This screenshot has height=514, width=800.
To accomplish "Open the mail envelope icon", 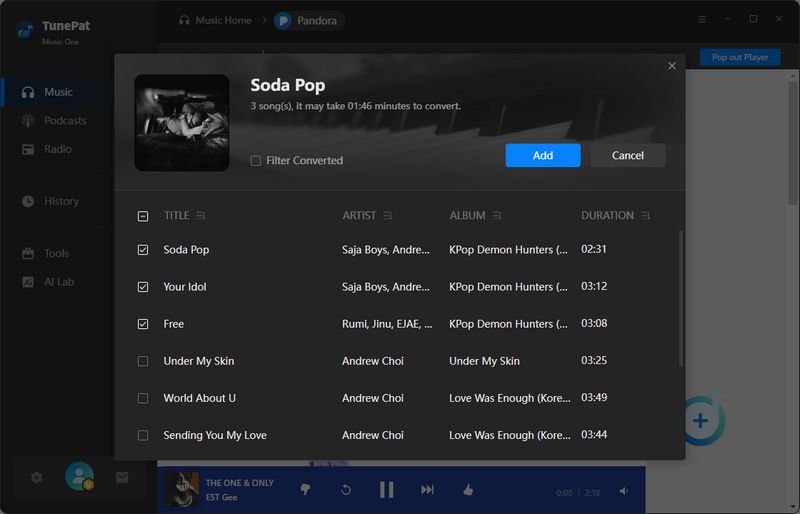I will pyautogui.click(x=122, y=478).
